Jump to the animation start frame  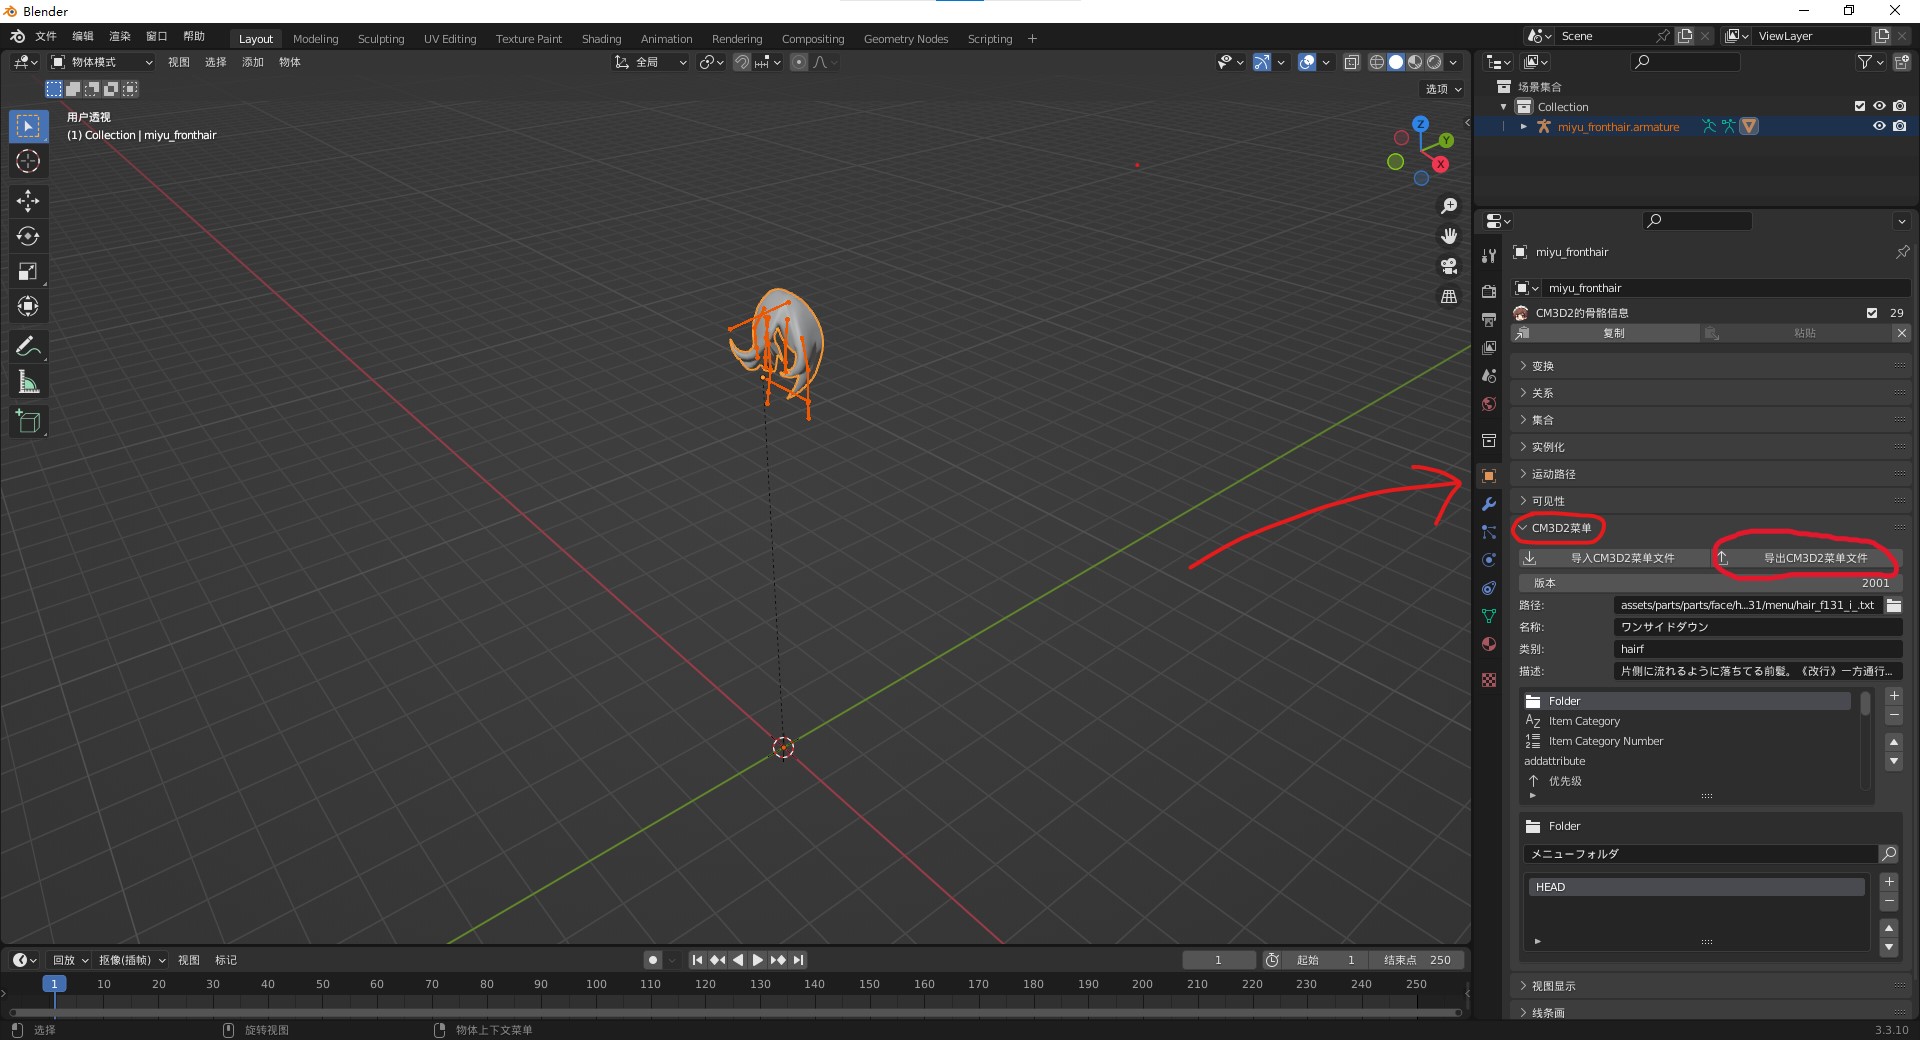[697, 960]
